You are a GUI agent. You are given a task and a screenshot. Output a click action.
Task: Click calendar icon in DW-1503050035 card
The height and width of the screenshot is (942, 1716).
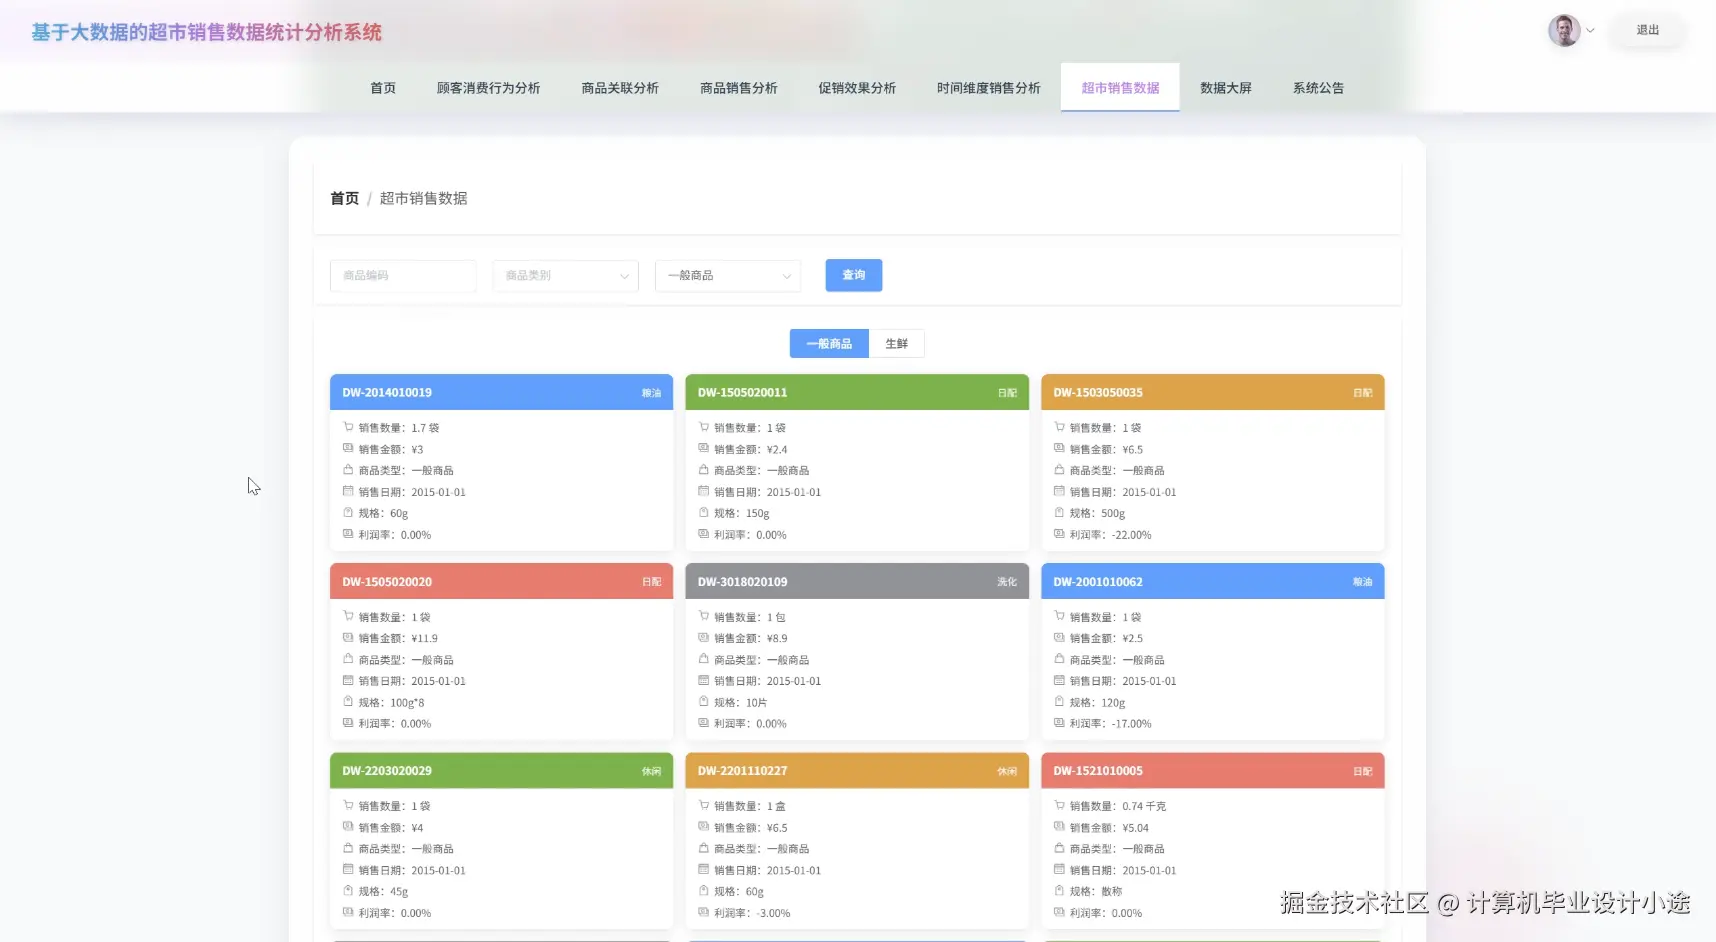point(1059,491)
